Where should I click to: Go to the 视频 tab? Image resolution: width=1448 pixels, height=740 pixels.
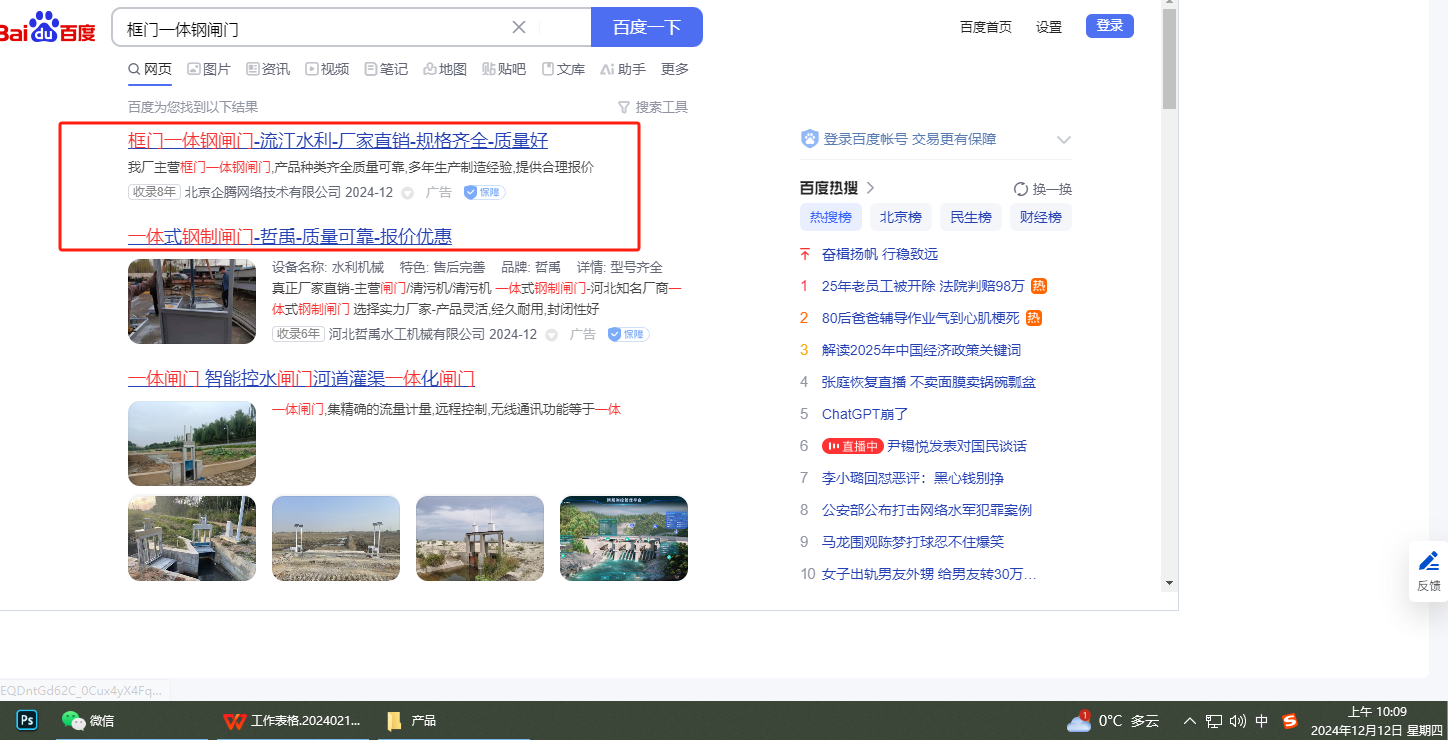point(327,69)
